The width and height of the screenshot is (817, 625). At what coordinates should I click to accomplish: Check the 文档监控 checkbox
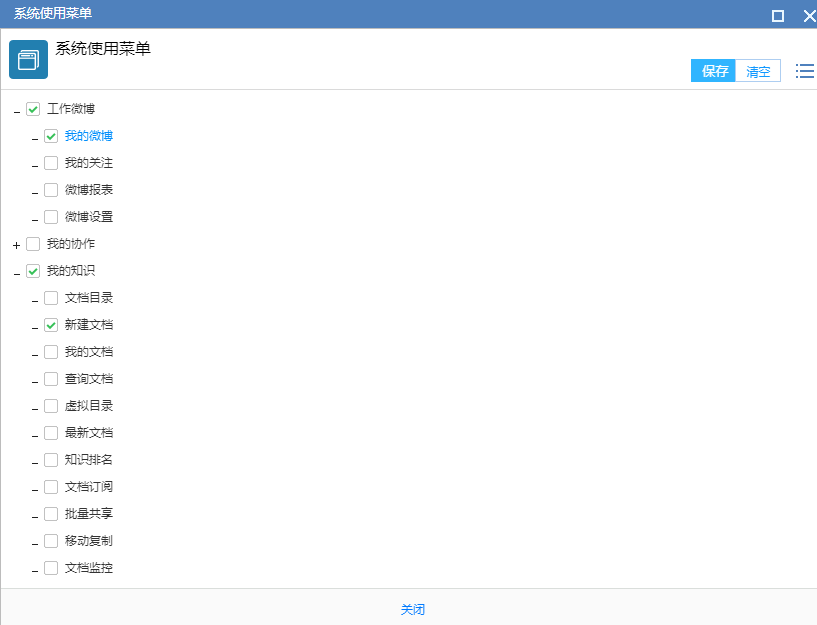pyautogui.click(x=51, y=568)
